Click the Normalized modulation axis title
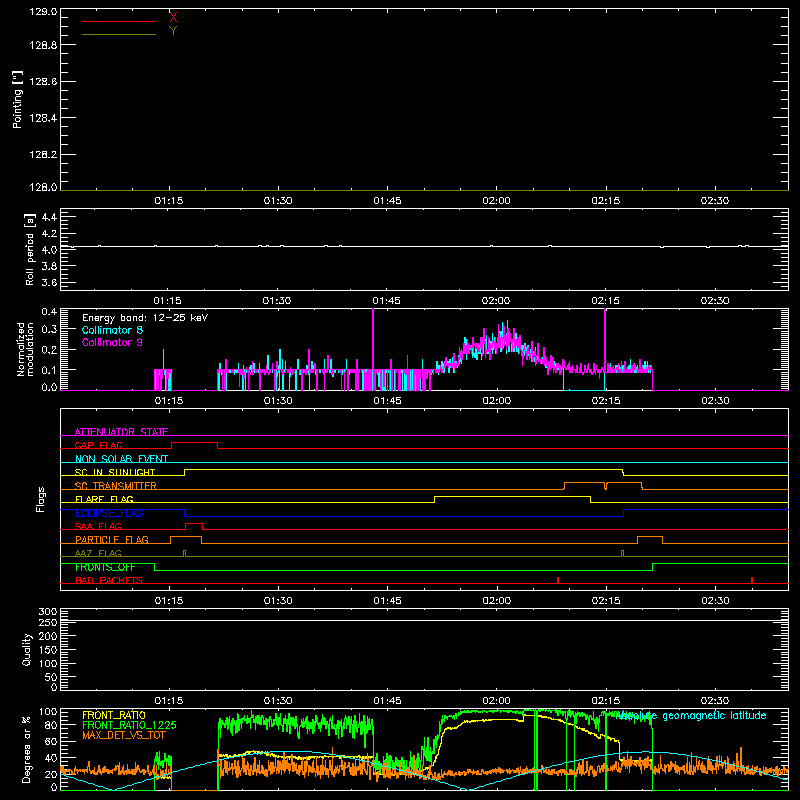This screenshot has width=800, height=800. click(x=25, y=349)
